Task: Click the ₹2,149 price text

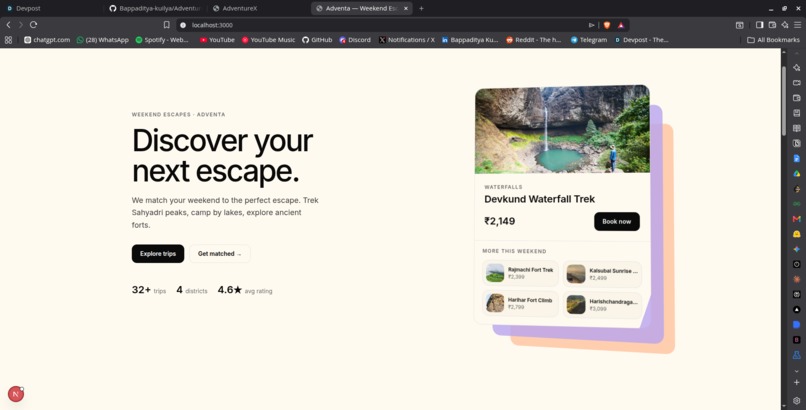Action: (x=500, y=221)
